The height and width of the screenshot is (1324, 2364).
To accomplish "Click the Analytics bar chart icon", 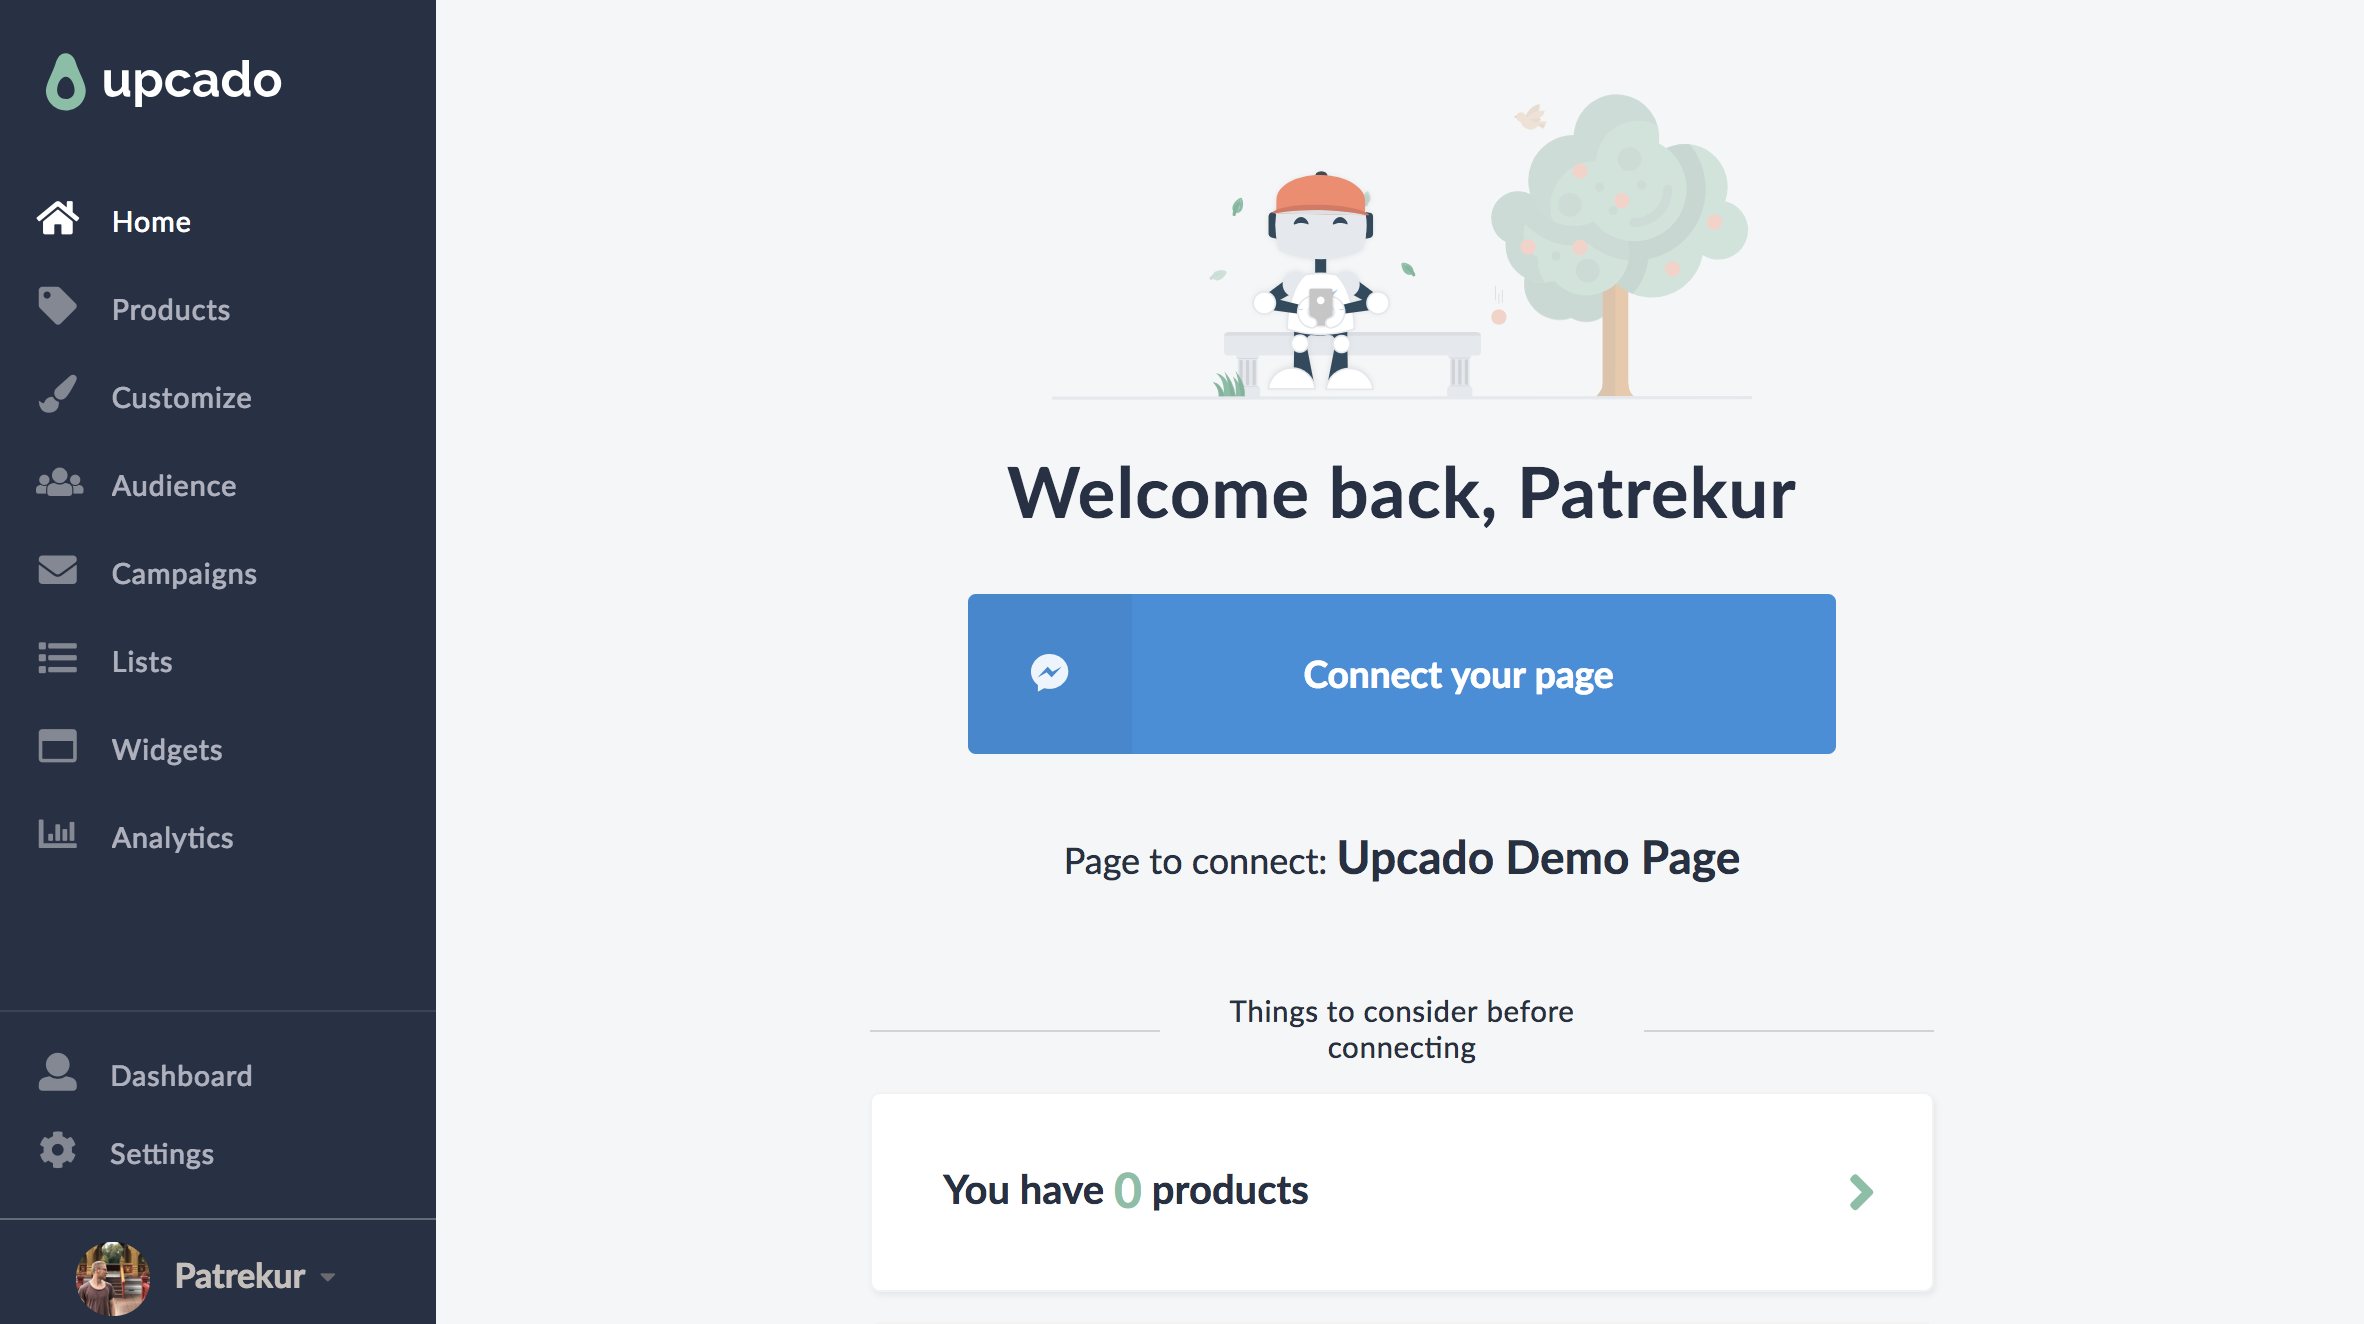I will [x=58, y=834].
